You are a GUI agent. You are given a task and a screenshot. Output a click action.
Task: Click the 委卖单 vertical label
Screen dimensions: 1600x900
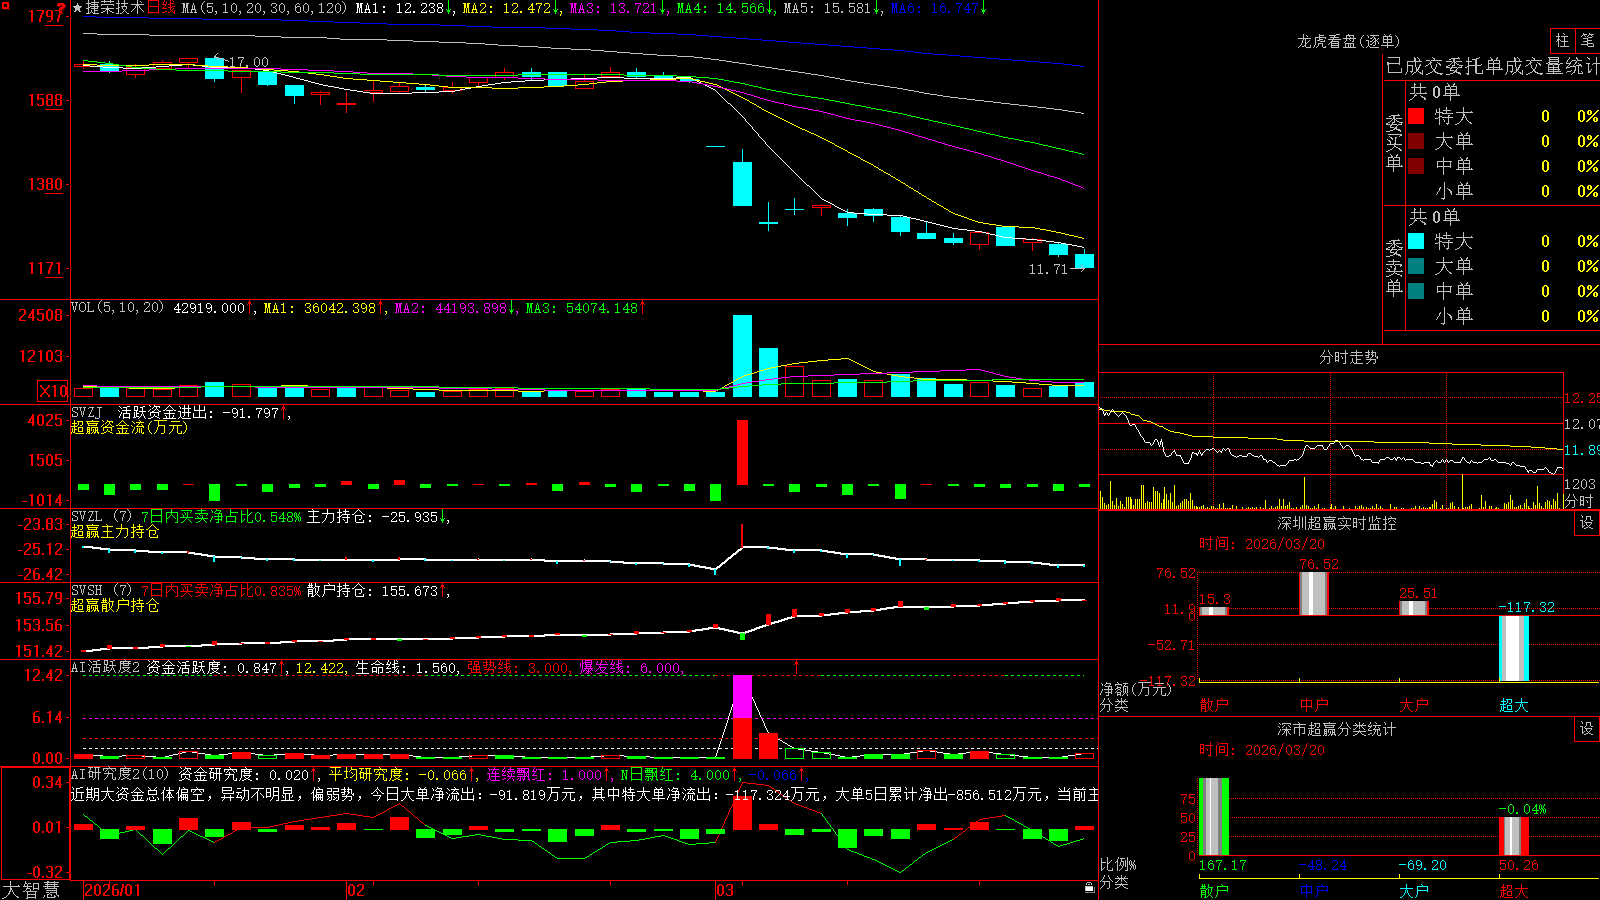click(1394, 267)
